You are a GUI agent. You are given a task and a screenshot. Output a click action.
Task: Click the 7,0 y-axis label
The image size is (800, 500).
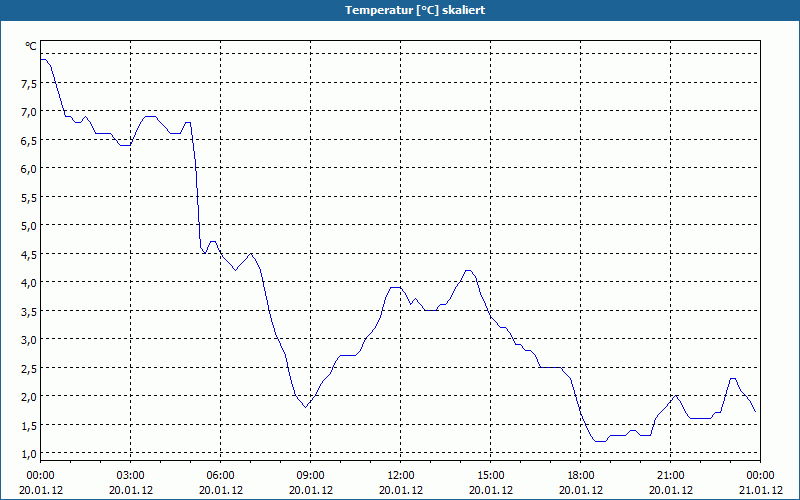click(29, 112)
